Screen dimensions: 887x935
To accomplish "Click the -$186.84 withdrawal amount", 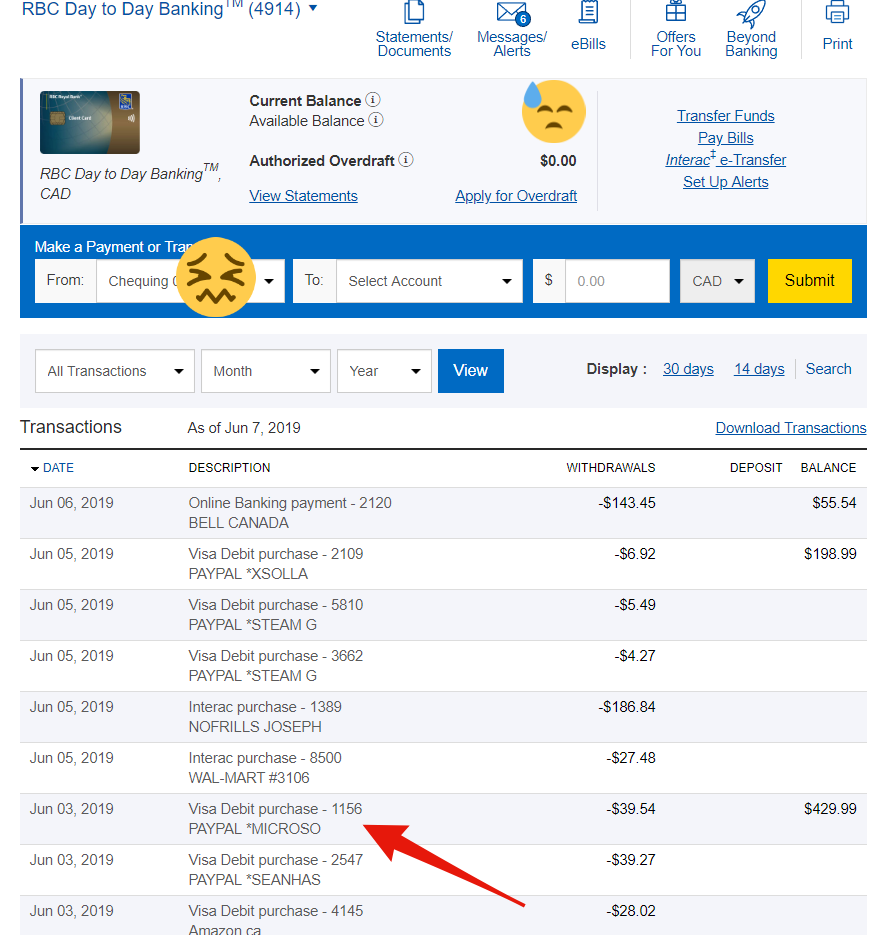I will (627, 707).
